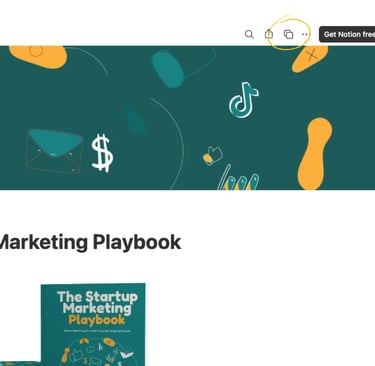Click the TikTok logo in the cover

[244, 100]
